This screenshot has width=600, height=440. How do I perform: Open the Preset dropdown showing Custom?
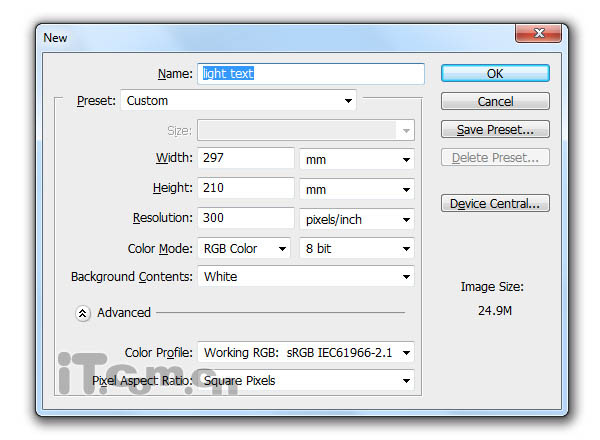tap(238, 101)
